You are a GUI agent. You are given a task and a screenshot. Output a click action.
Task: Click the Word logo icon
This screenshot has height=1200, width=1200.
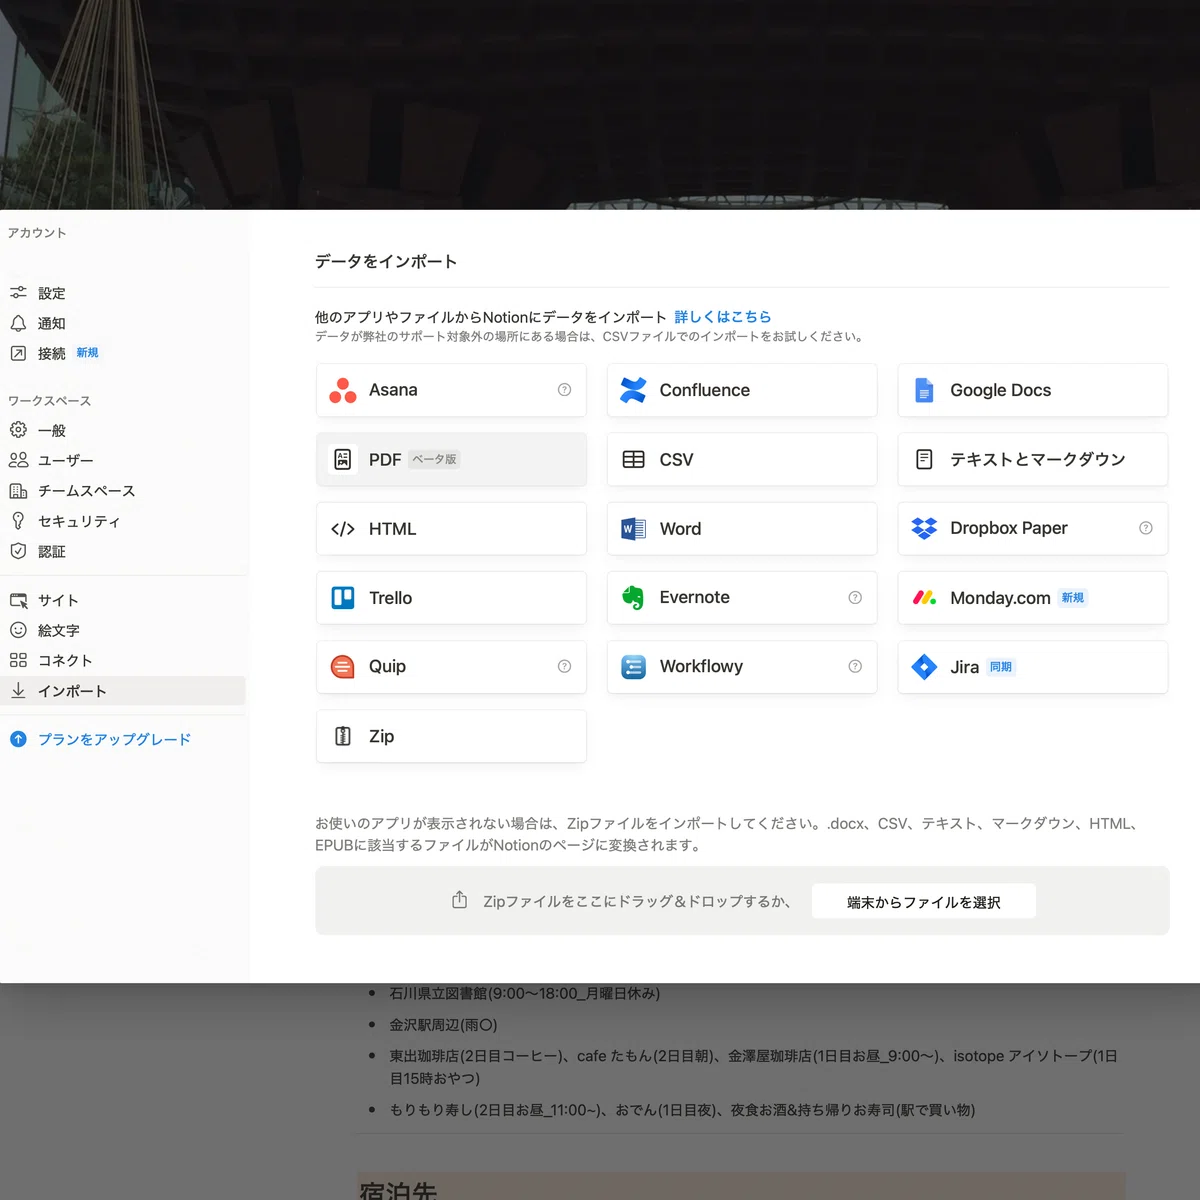point(633,529)
